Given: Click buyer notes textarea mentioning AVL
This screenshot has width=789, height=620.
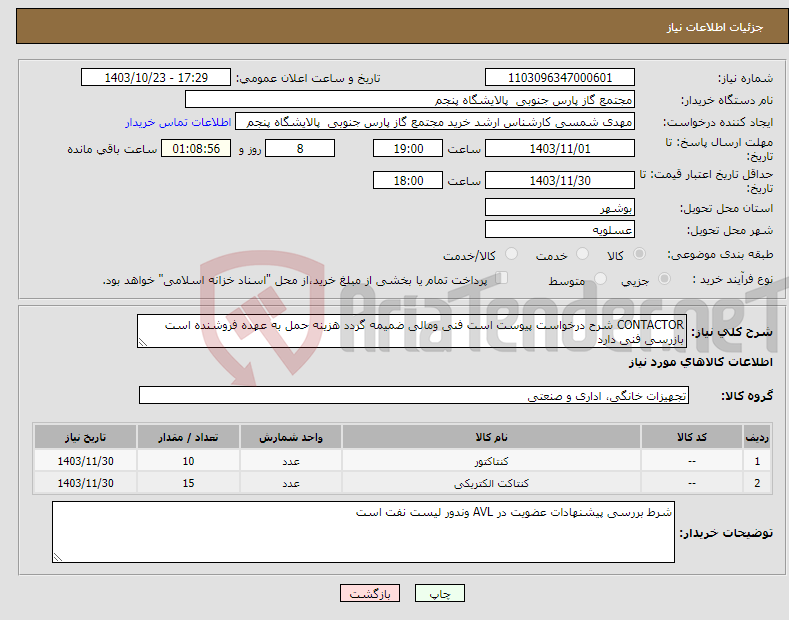Looking at the screenshot, I should (363, 532).
